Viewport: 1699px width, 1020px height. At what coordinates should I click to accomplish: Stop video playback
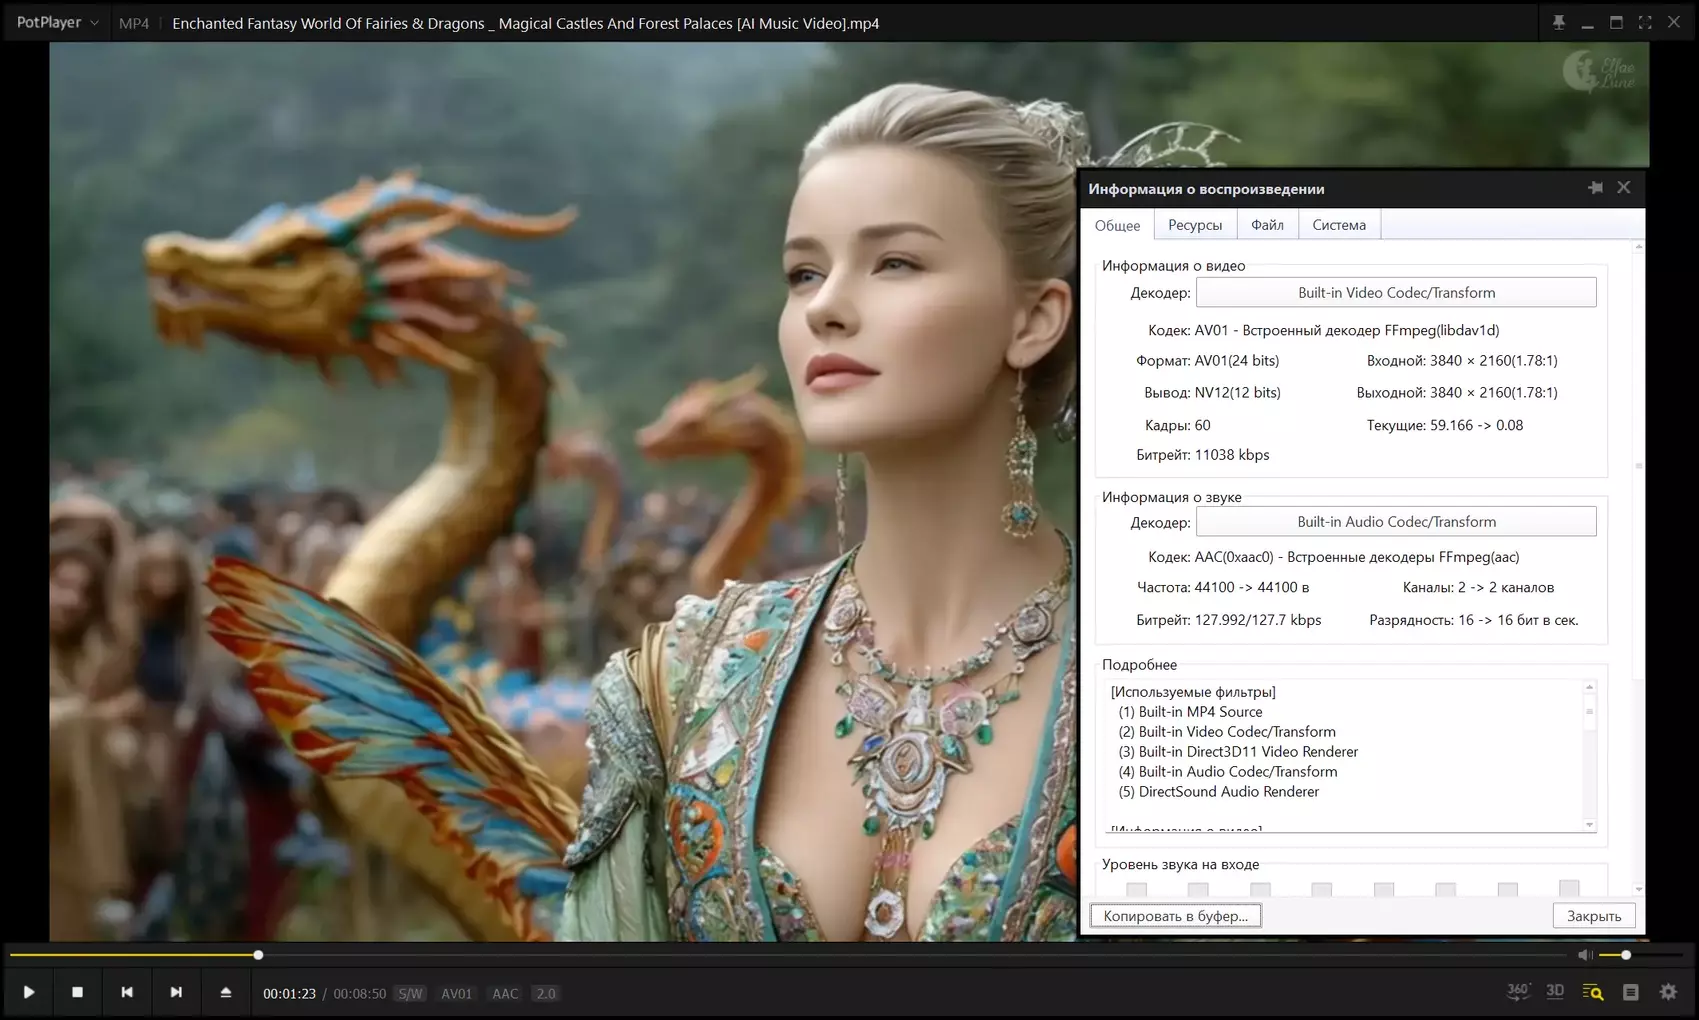[x=77, y=992]
